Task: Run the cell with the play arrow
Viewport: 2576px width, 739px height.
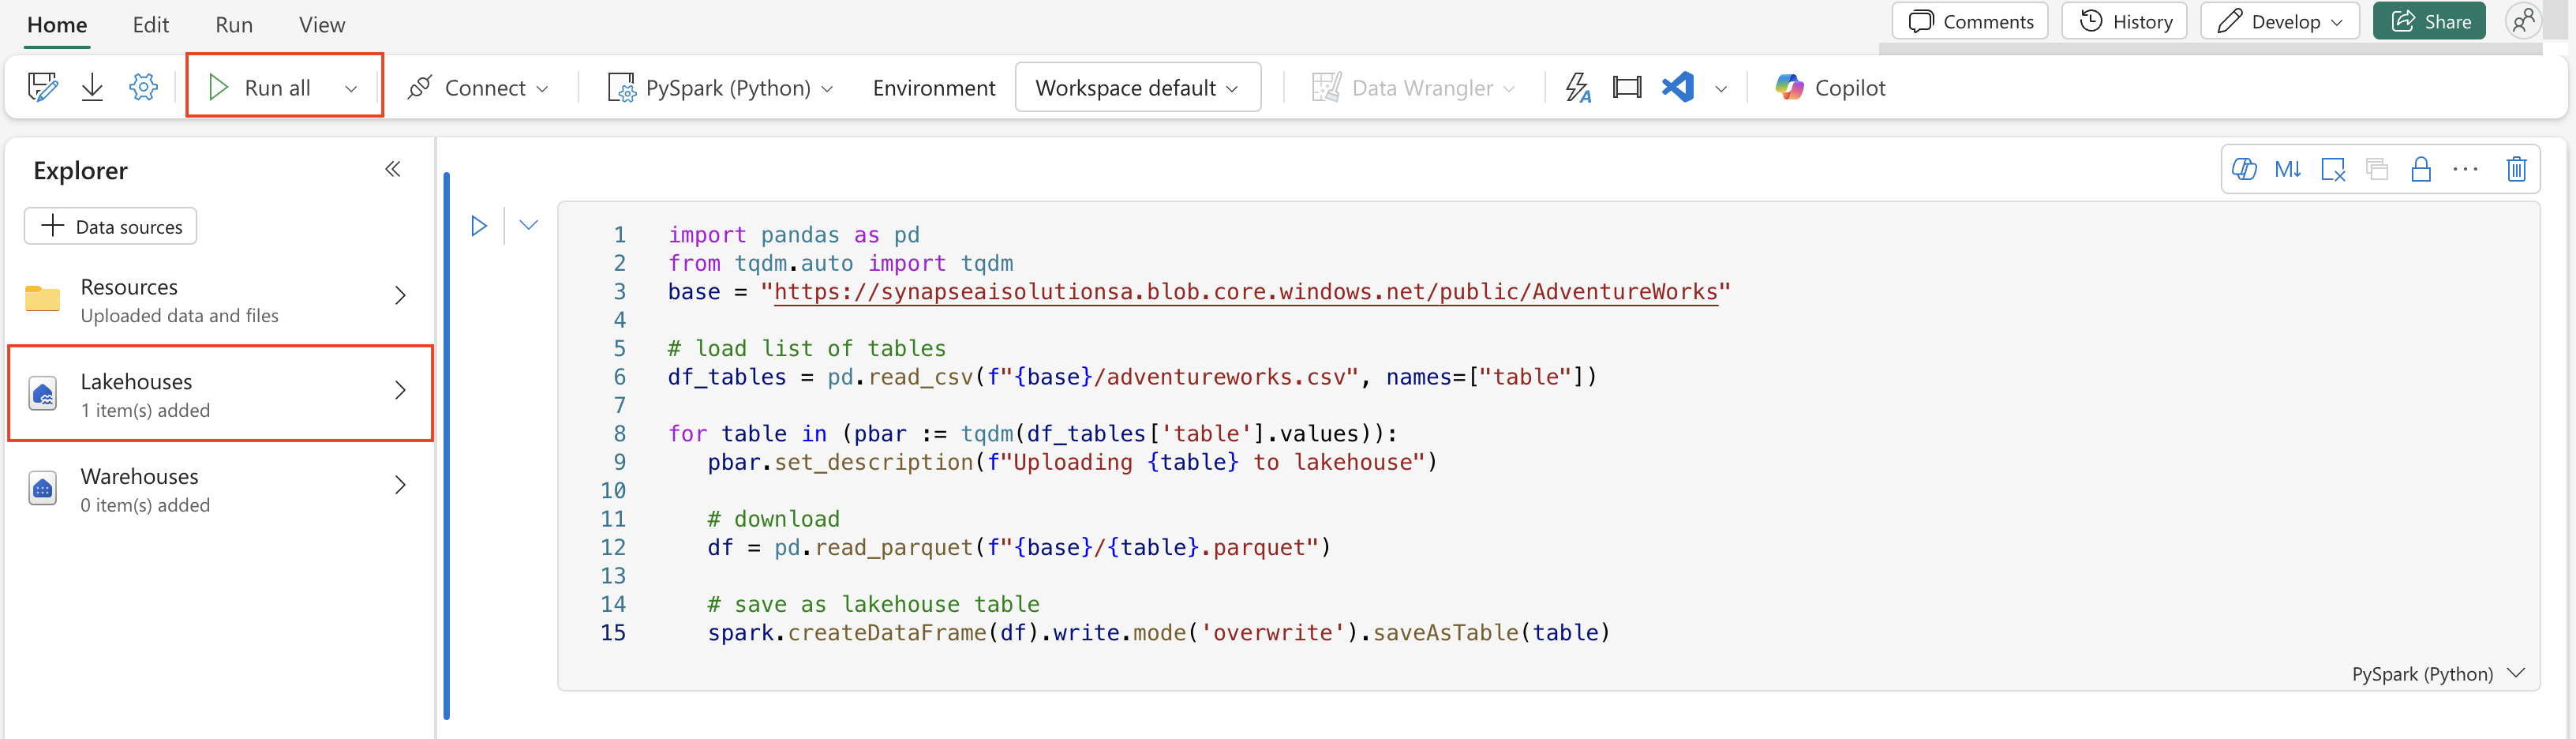Action: 479,226
